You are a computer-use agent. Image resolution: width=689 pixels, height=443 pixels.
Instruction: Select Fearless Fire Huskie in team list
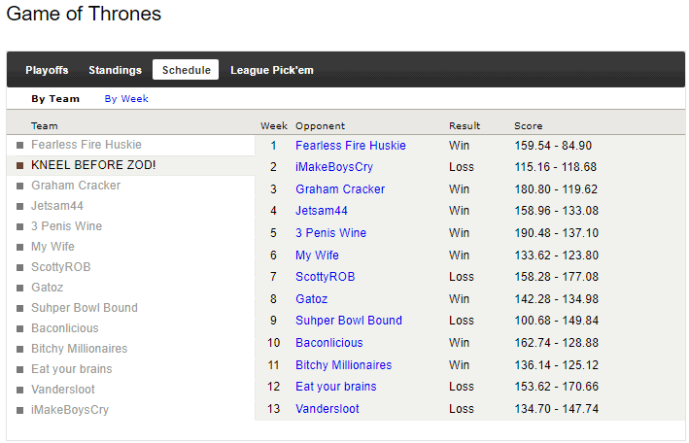click(86, 145)
